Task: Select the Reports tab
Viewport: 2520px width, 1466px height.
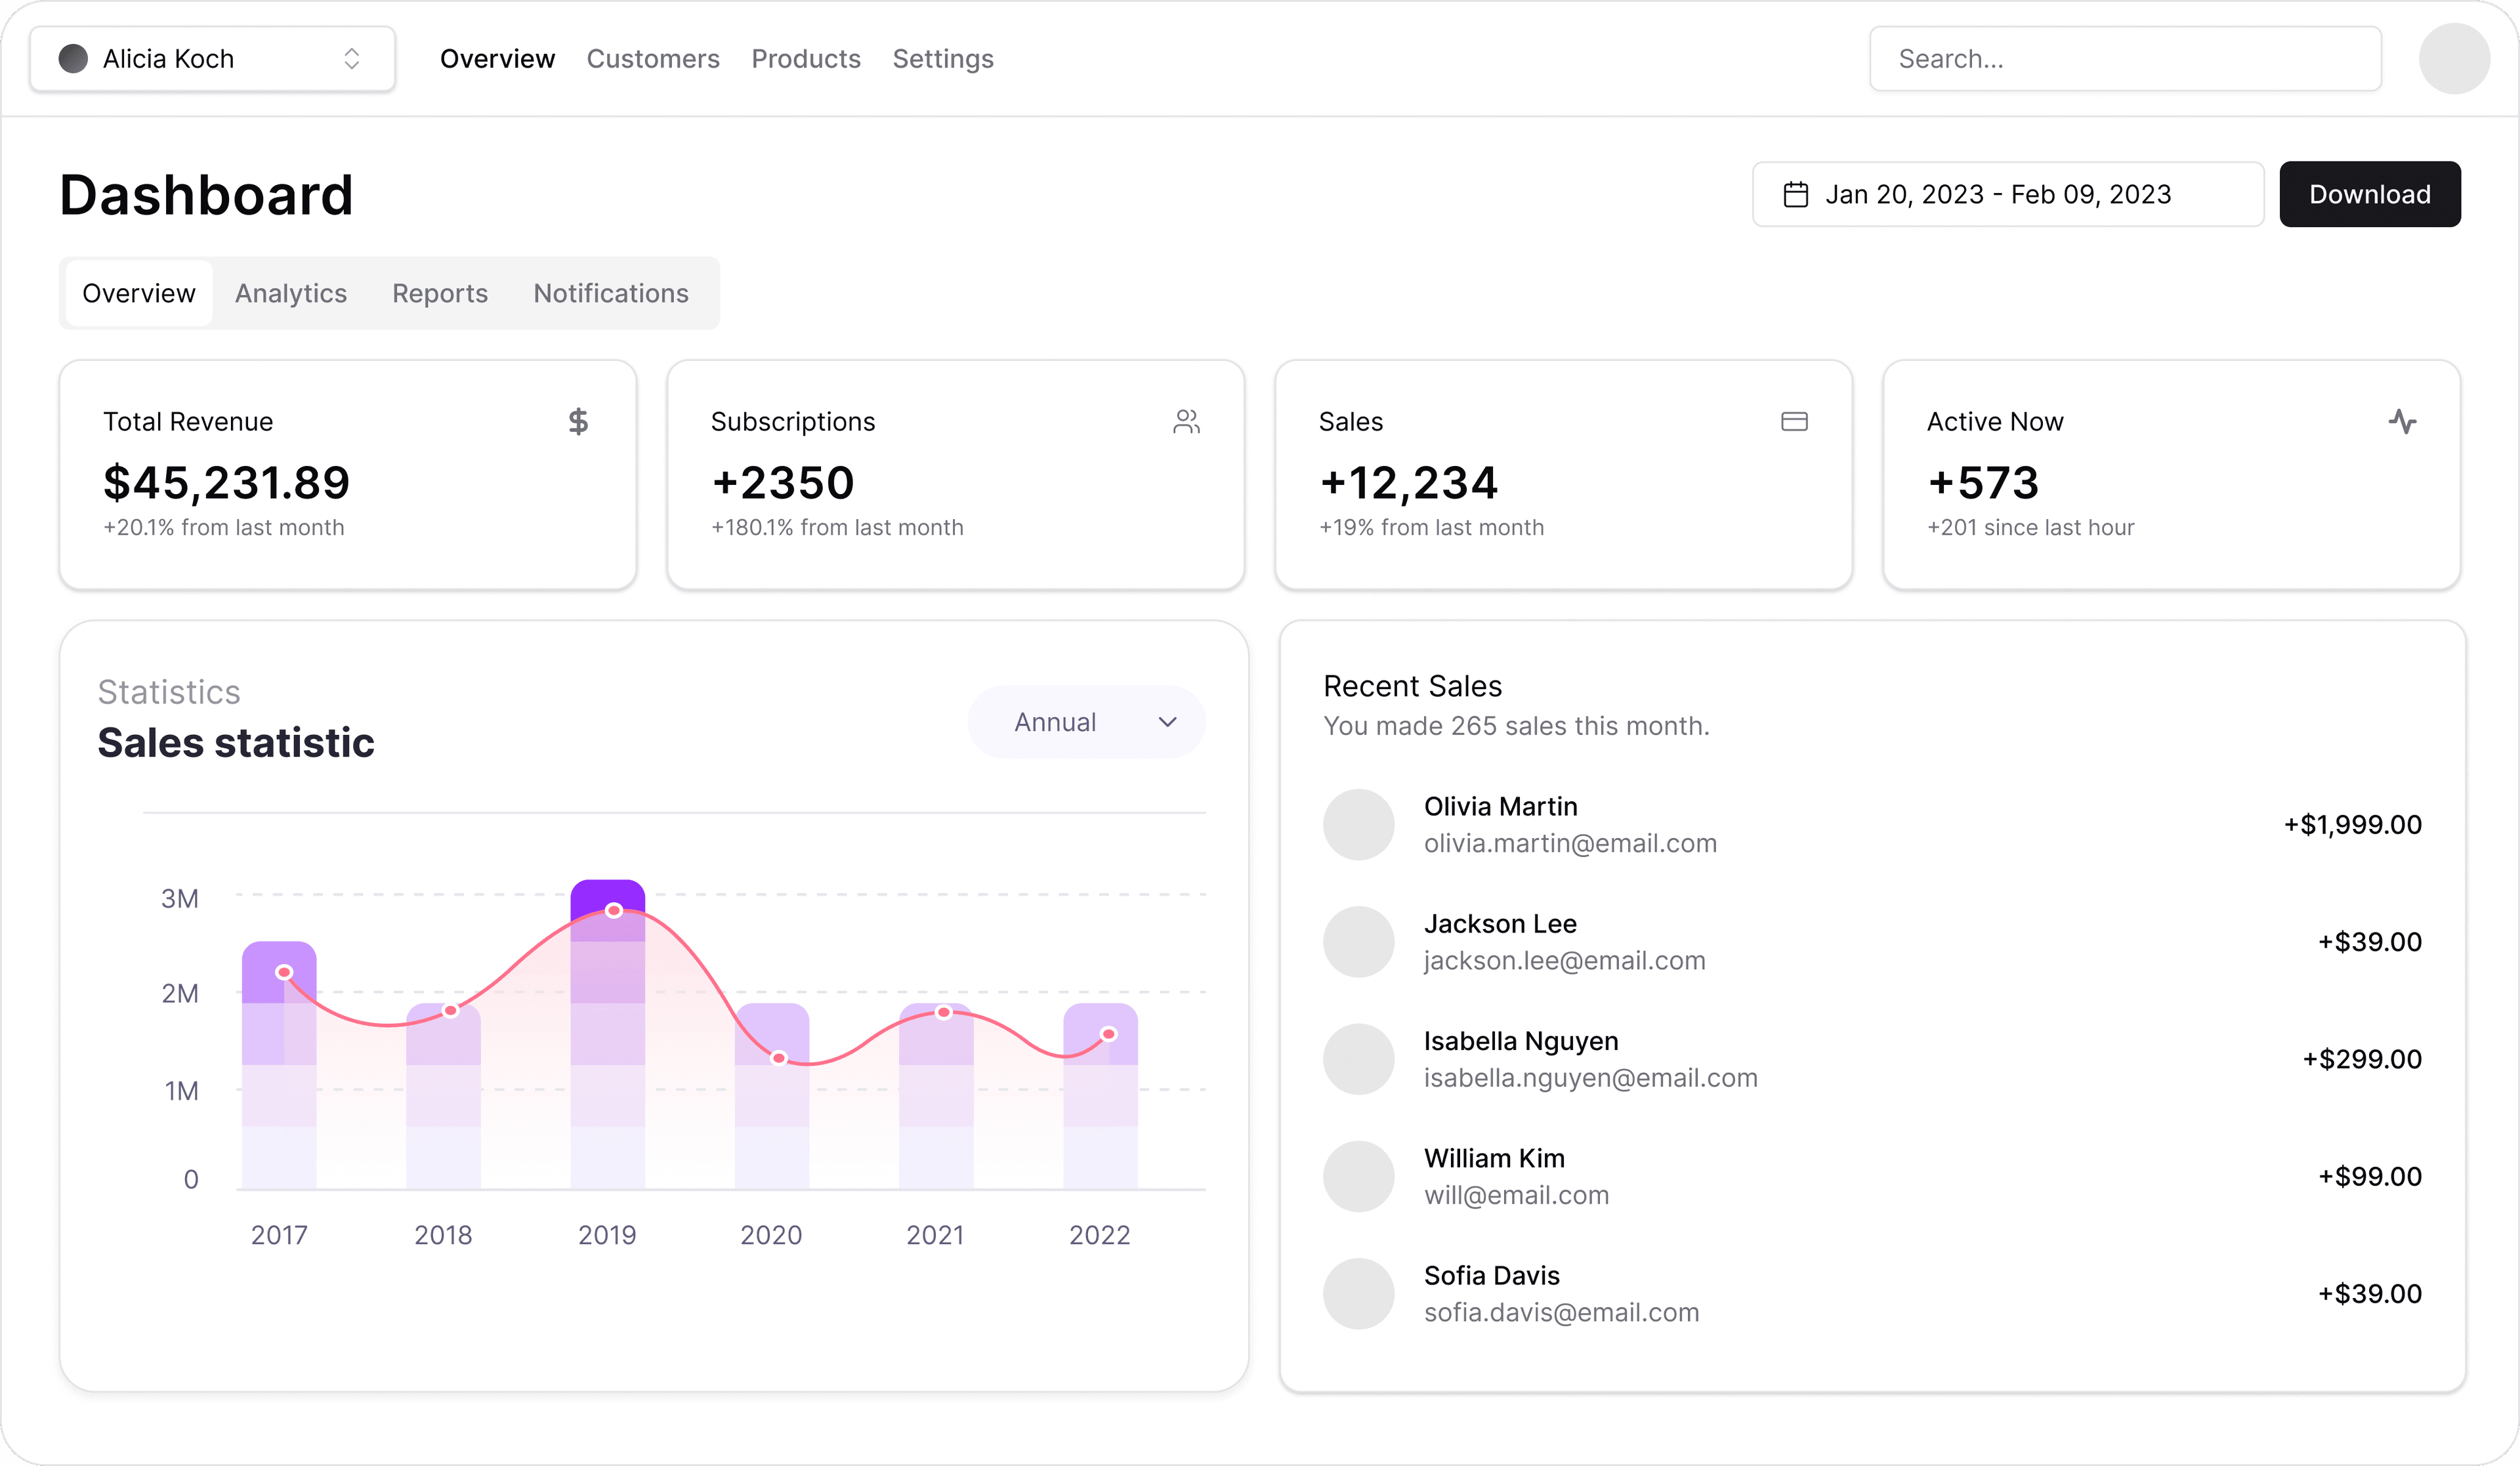Action: (440, 293)
